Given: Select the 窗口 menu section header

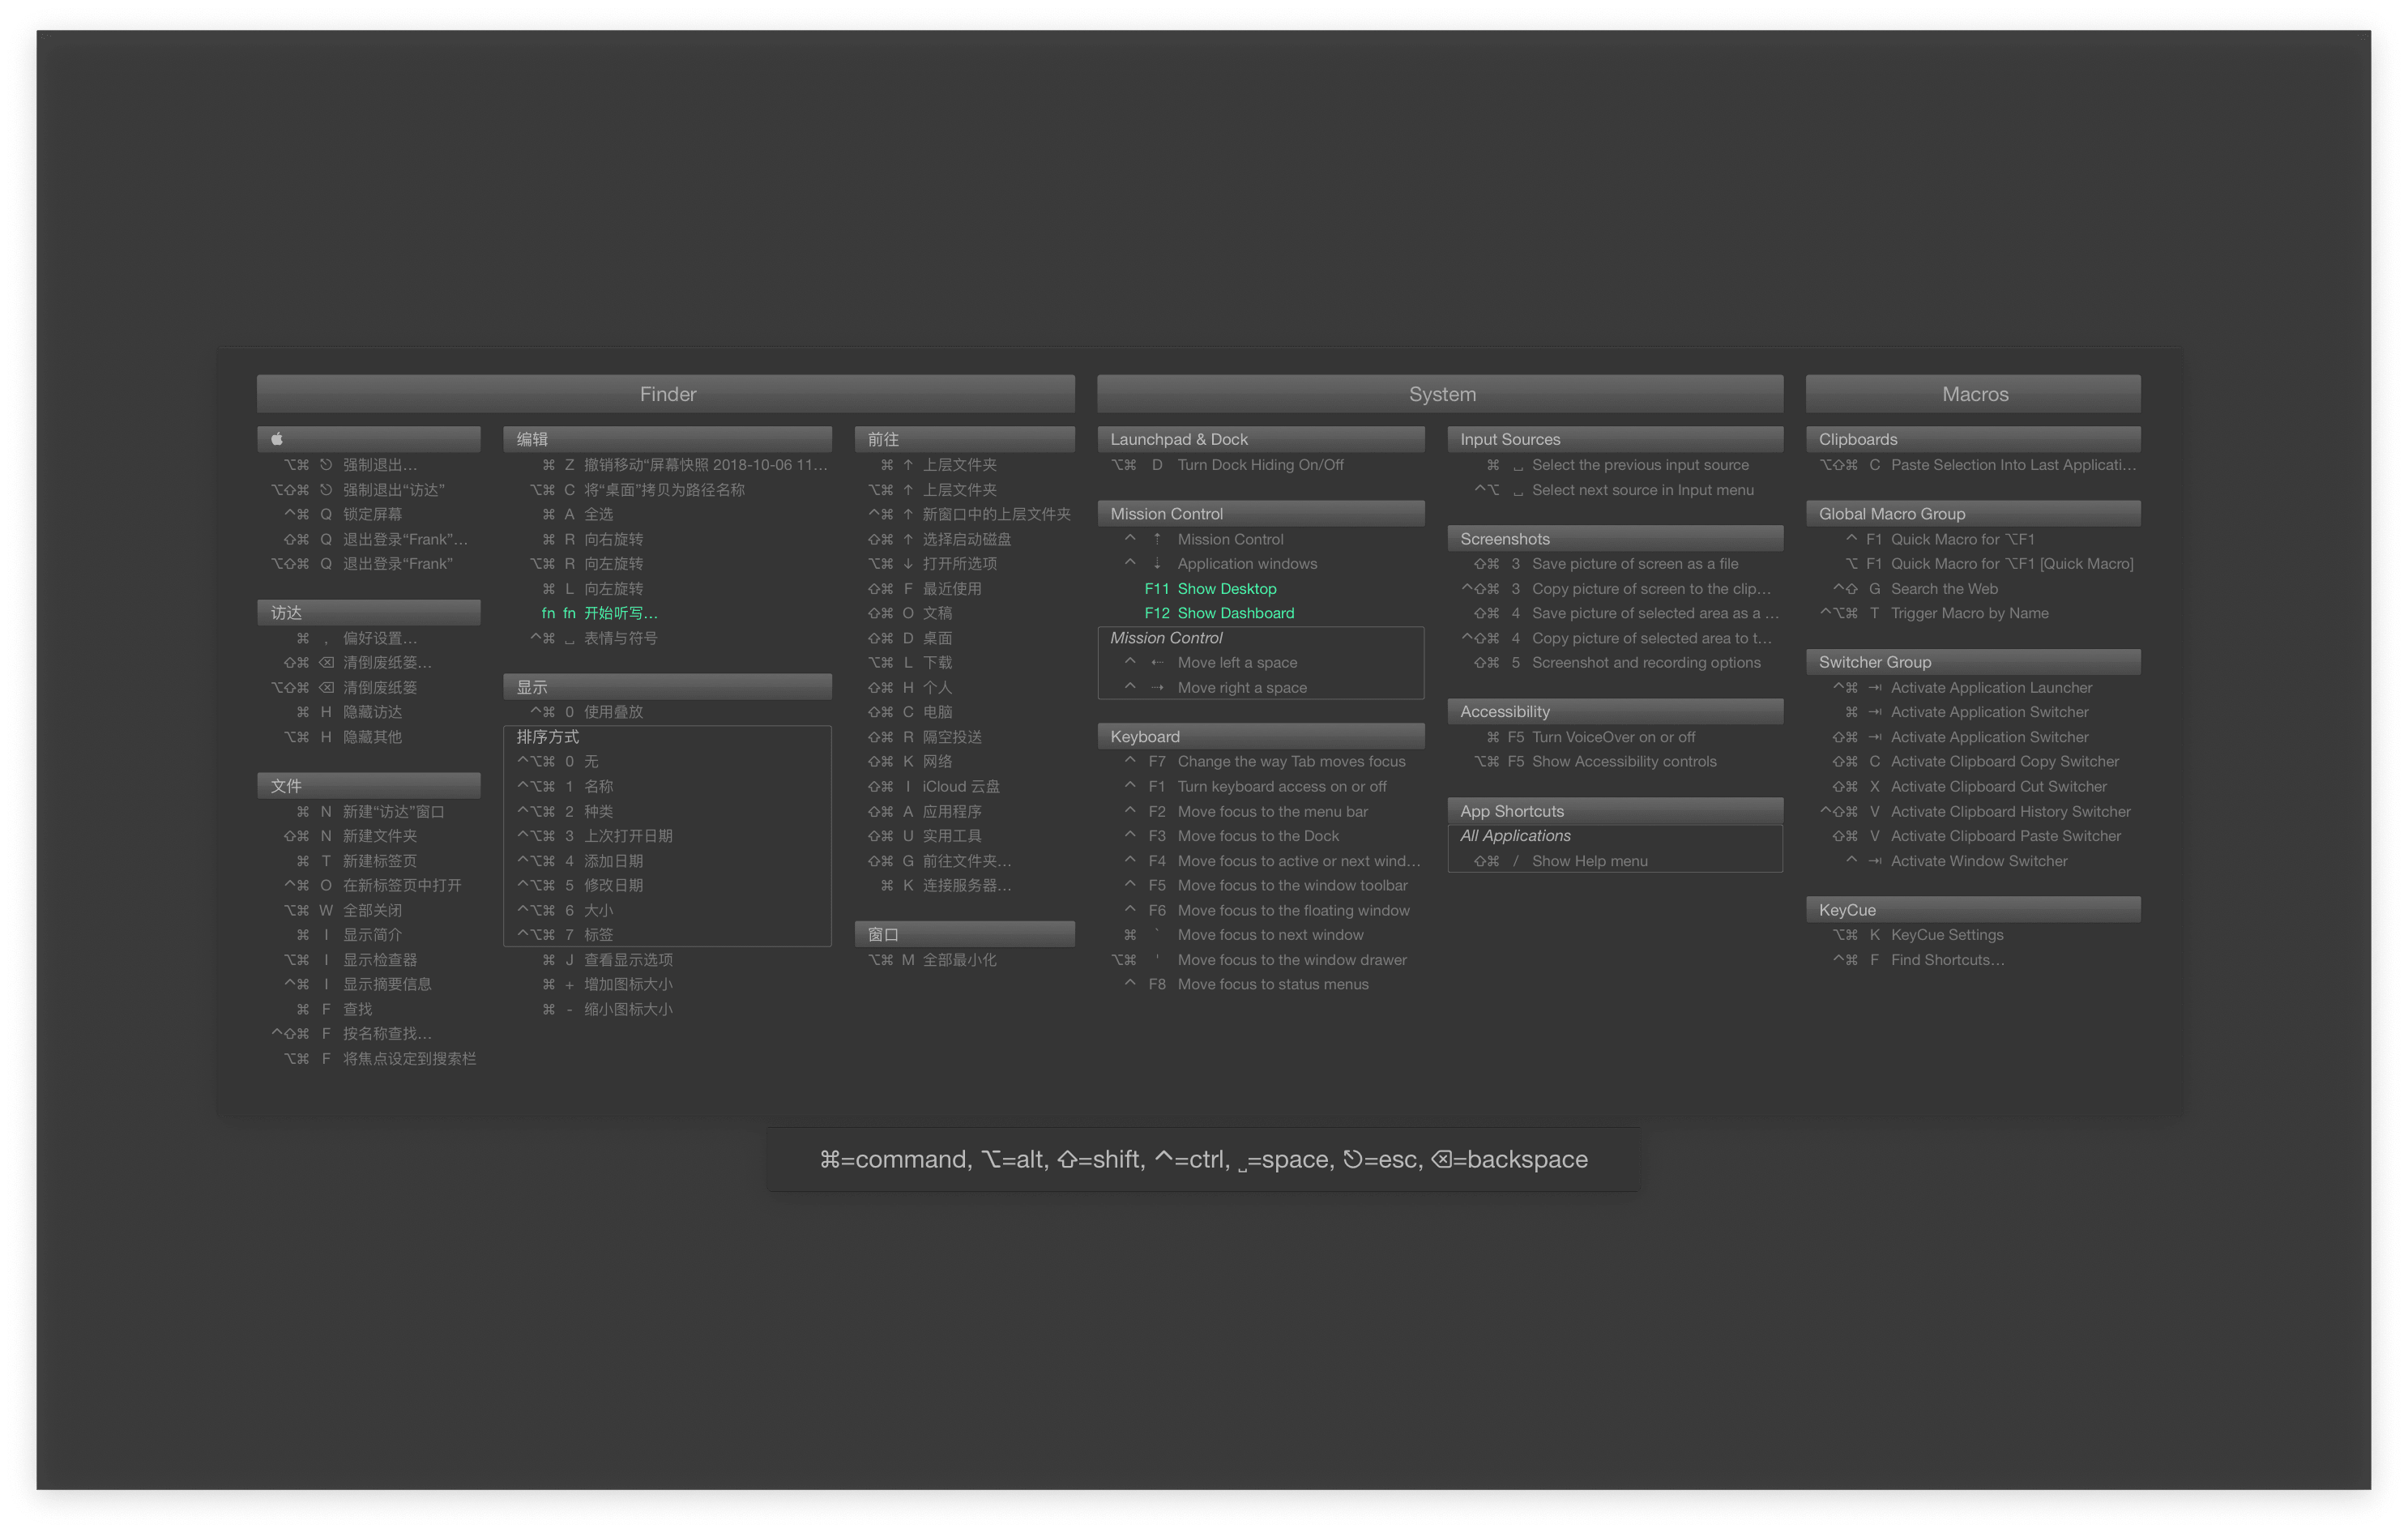Looking at the screenshot, I should (x=965, y=934).
